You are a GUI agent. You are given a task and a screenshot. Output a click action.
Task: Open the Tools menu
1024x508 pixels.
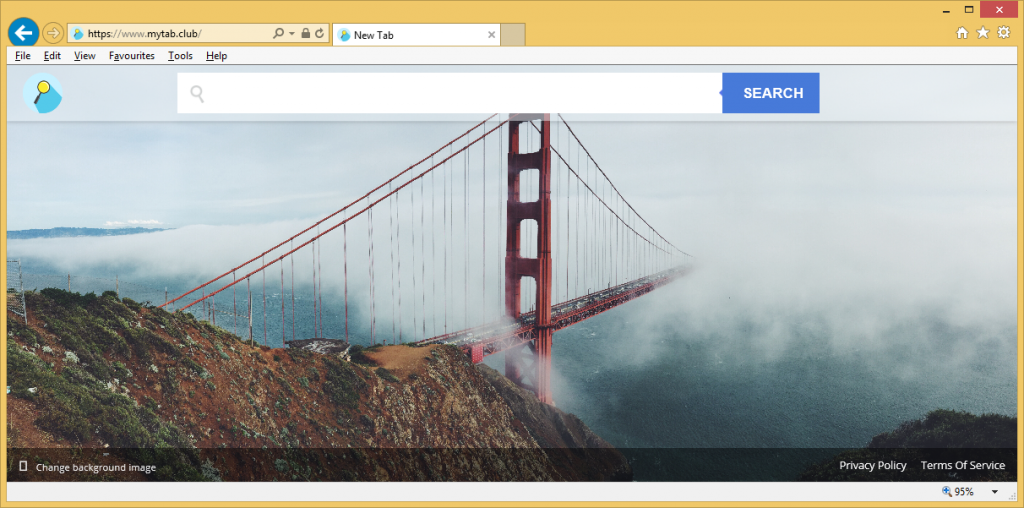(180, 56)
